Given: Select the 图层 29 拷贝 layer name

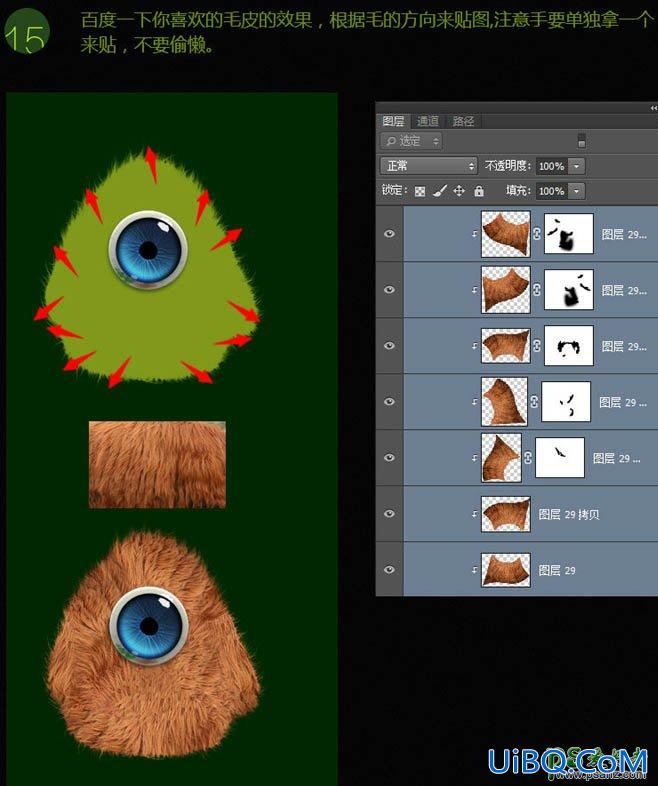Looking at the screenshot, I should [568, 514].
